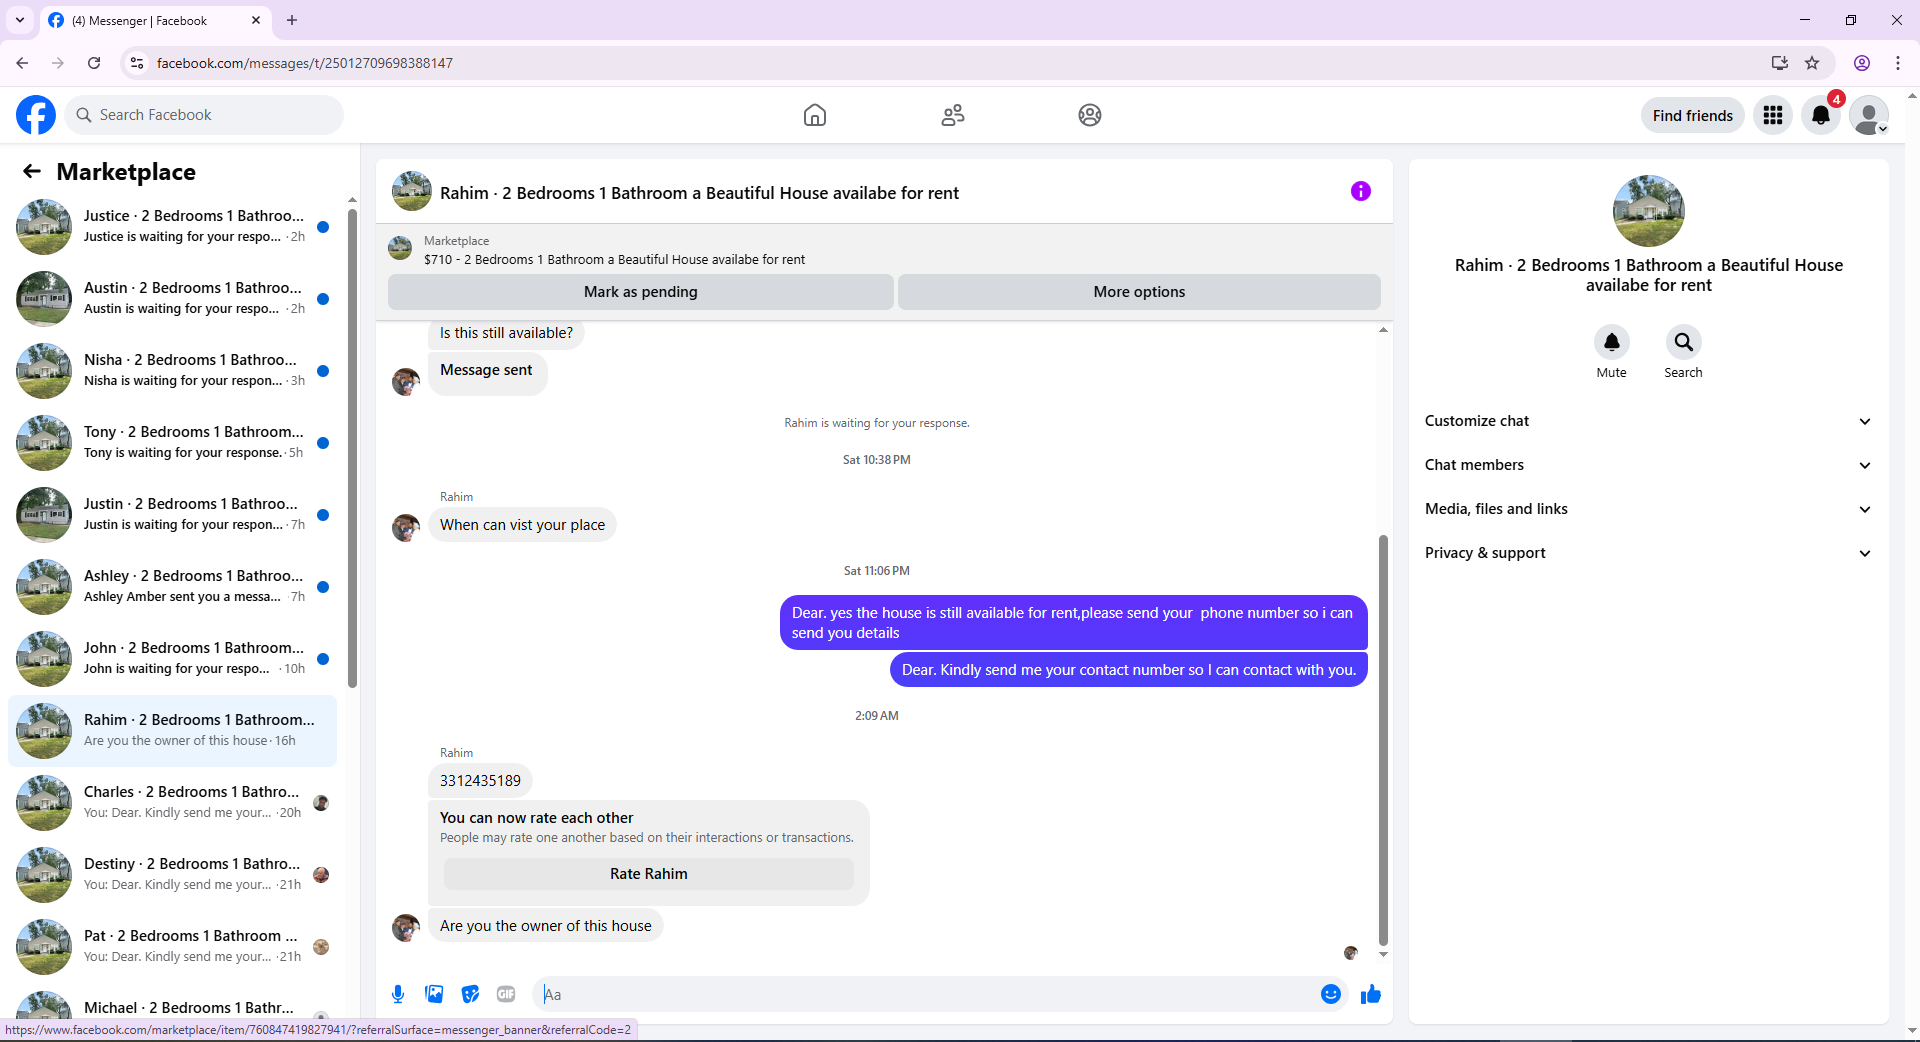Send a thumbs-up like
Screen dimensions: 1920x1042
(1371, 994)
